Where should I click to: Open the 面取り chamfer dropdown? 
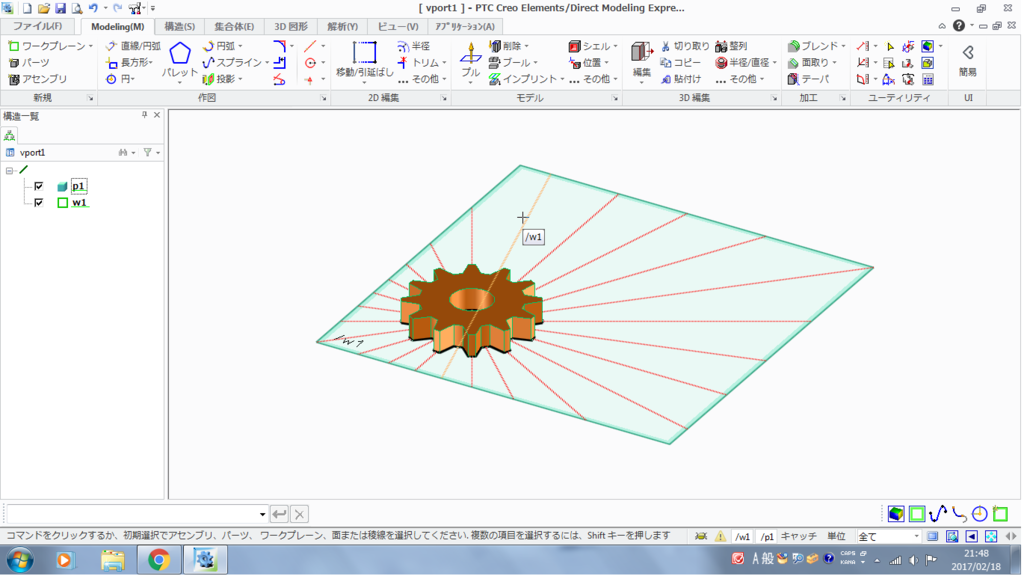(x=835, y=63)
